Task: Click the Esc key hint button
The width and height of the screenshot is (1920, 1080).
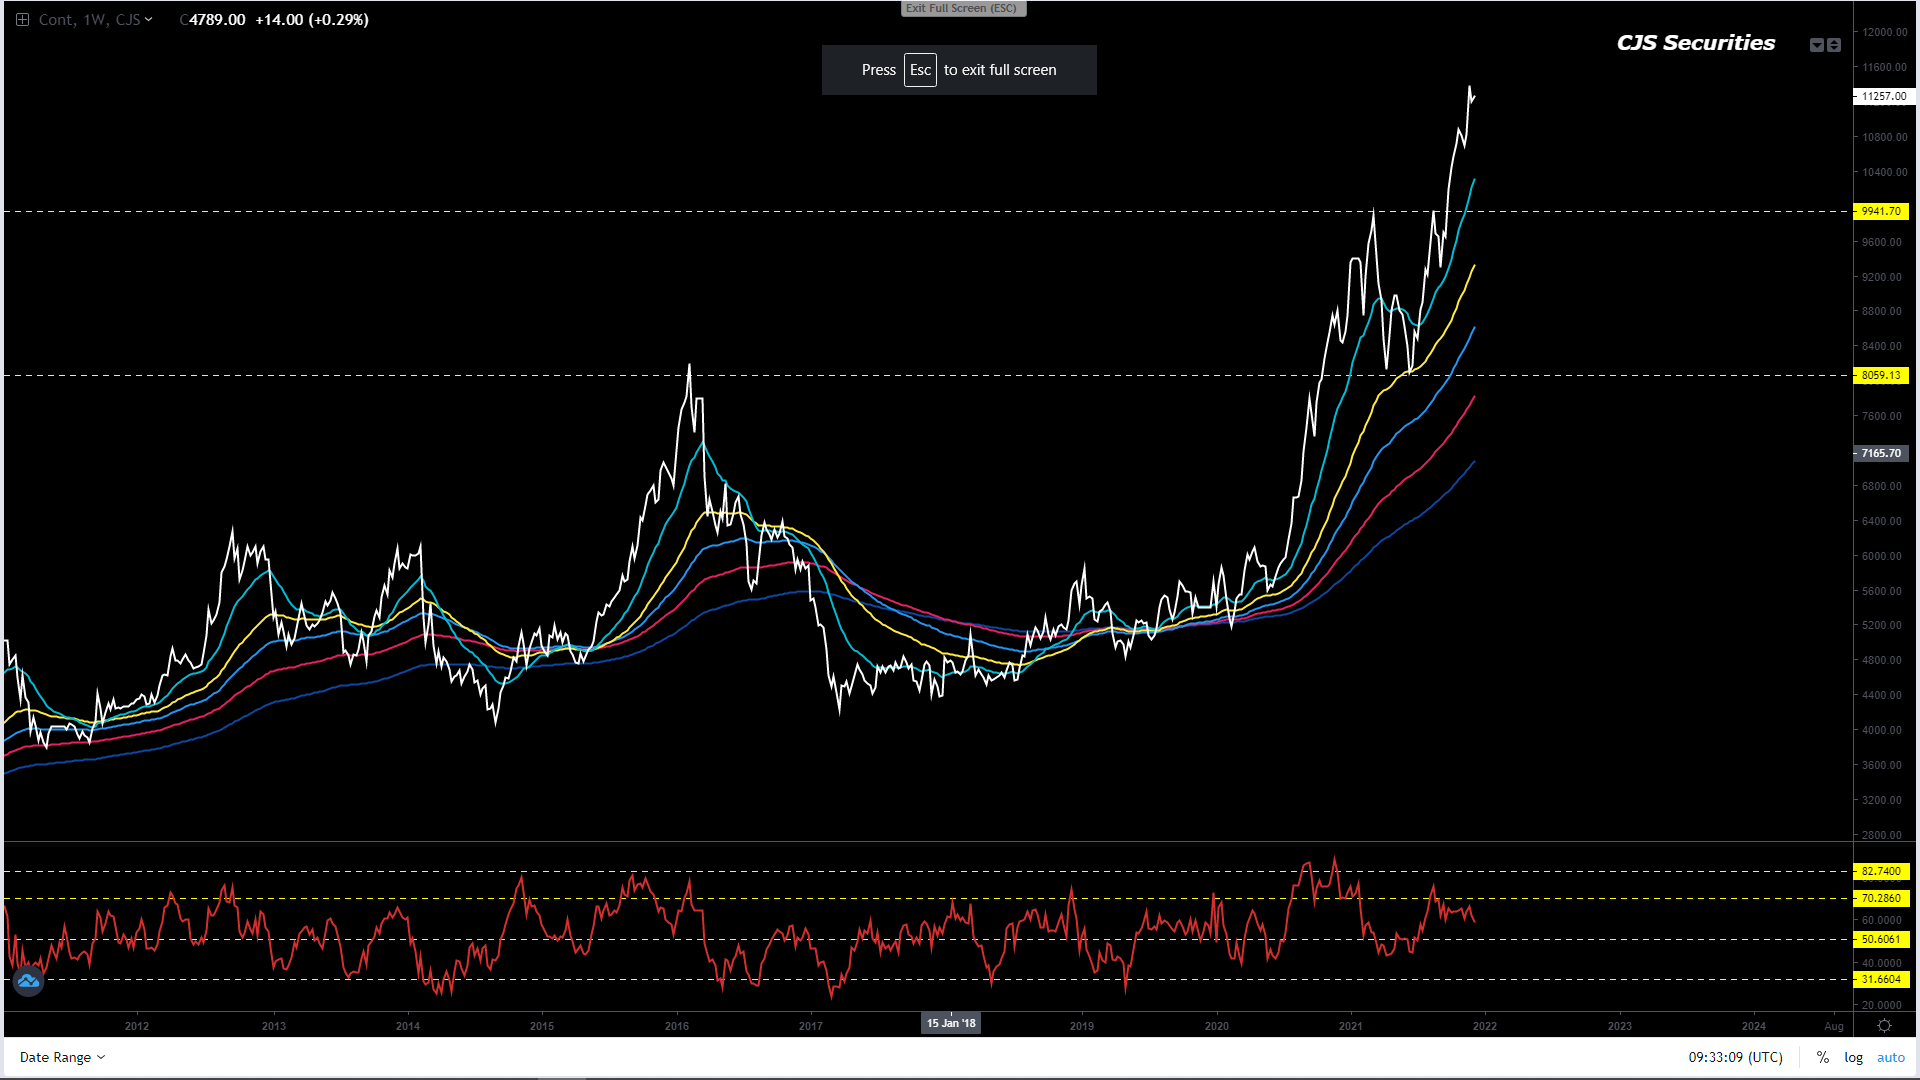Action: click(x=920, y=70)
